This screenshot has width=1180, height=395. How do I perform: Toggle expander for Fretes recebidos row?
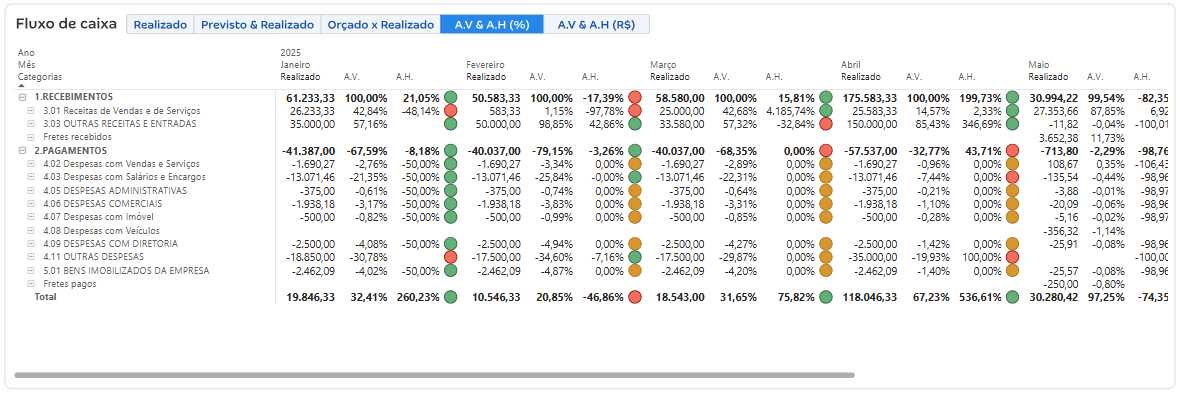(31, 137)
